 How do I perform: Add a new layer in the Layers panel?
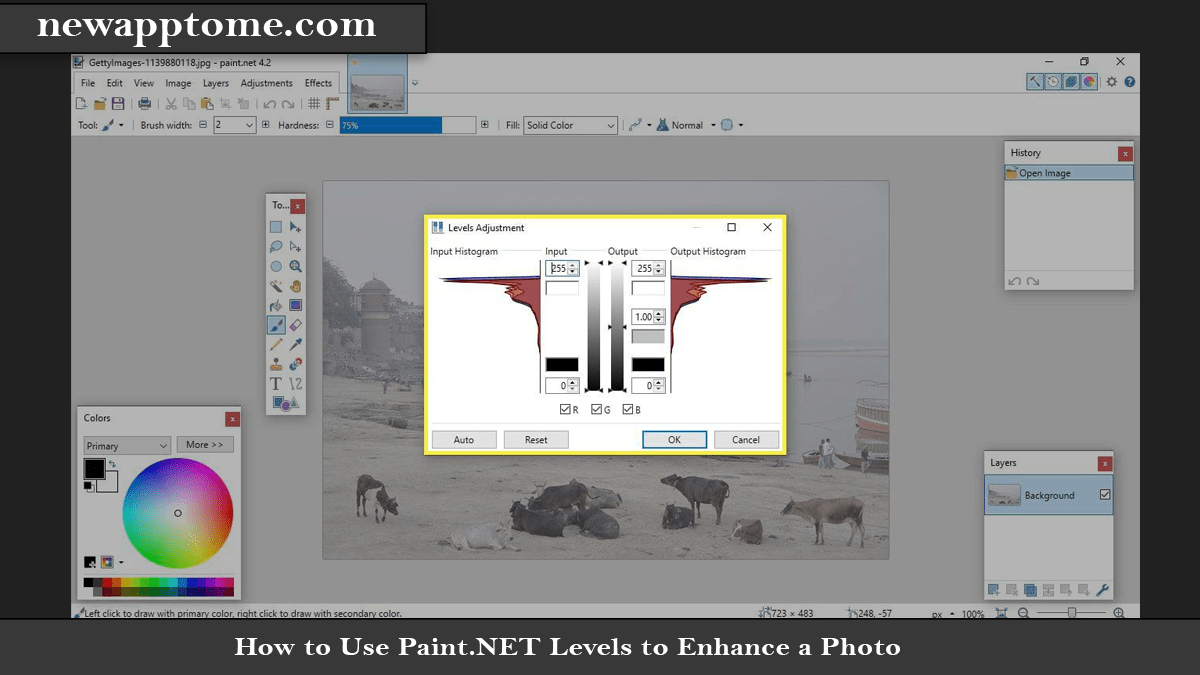pos(992,590)
